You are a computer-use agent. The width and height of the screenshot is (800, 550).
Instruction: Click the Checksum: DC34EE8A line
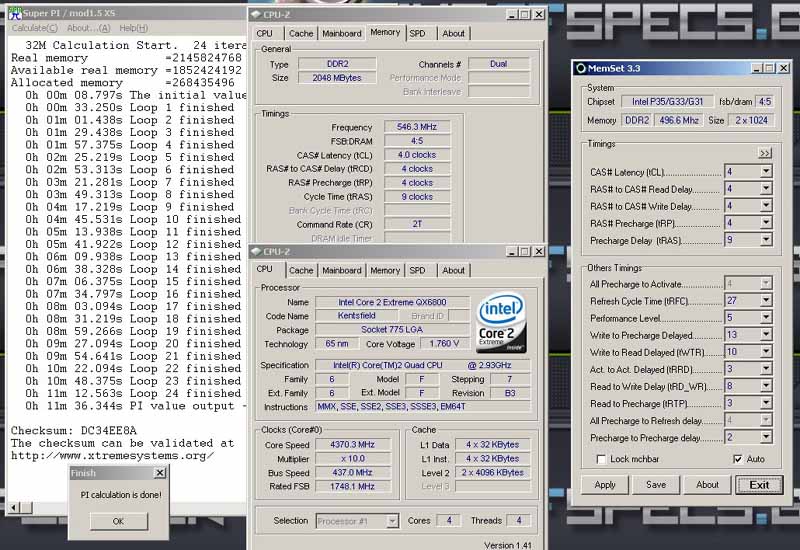point(74,431)
